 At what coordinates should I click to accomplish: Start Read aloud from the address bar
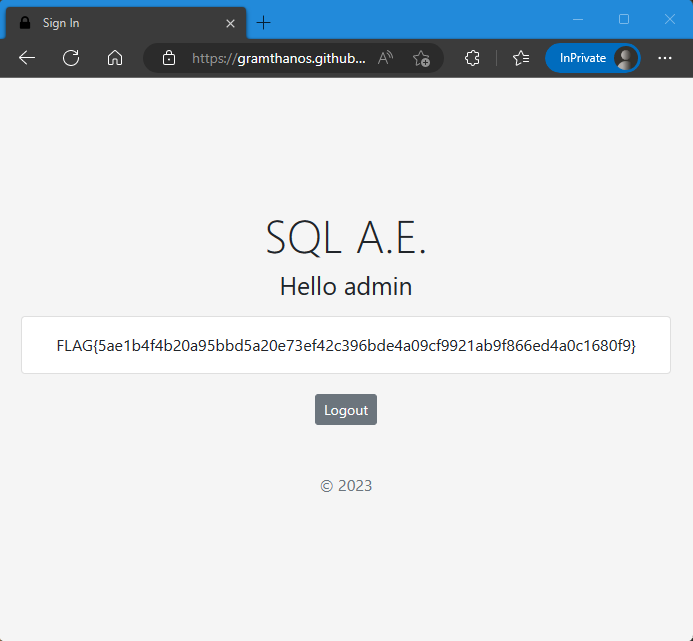385,58
